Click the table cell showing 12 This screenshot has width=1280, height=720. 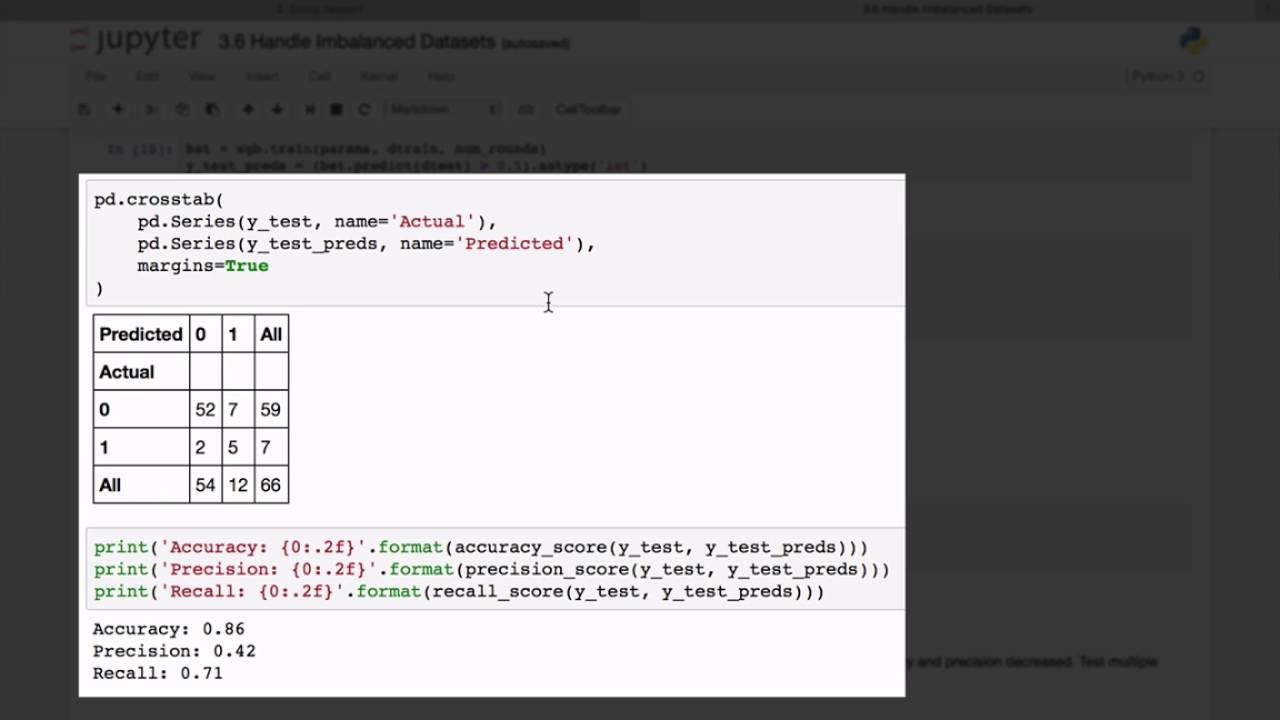point(238,485)
